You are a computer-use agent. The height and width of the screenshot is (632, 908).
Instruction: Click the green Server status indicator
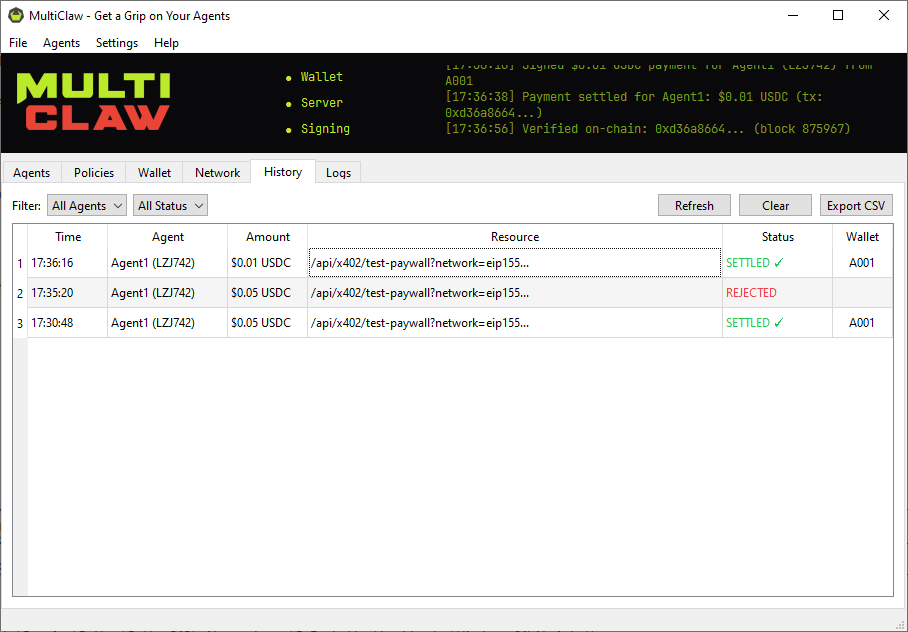point(290,102)
